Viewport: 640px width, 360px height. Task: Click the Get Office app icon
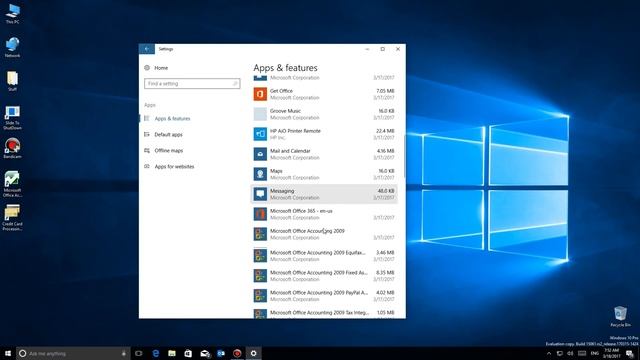[x=260, y=94]
